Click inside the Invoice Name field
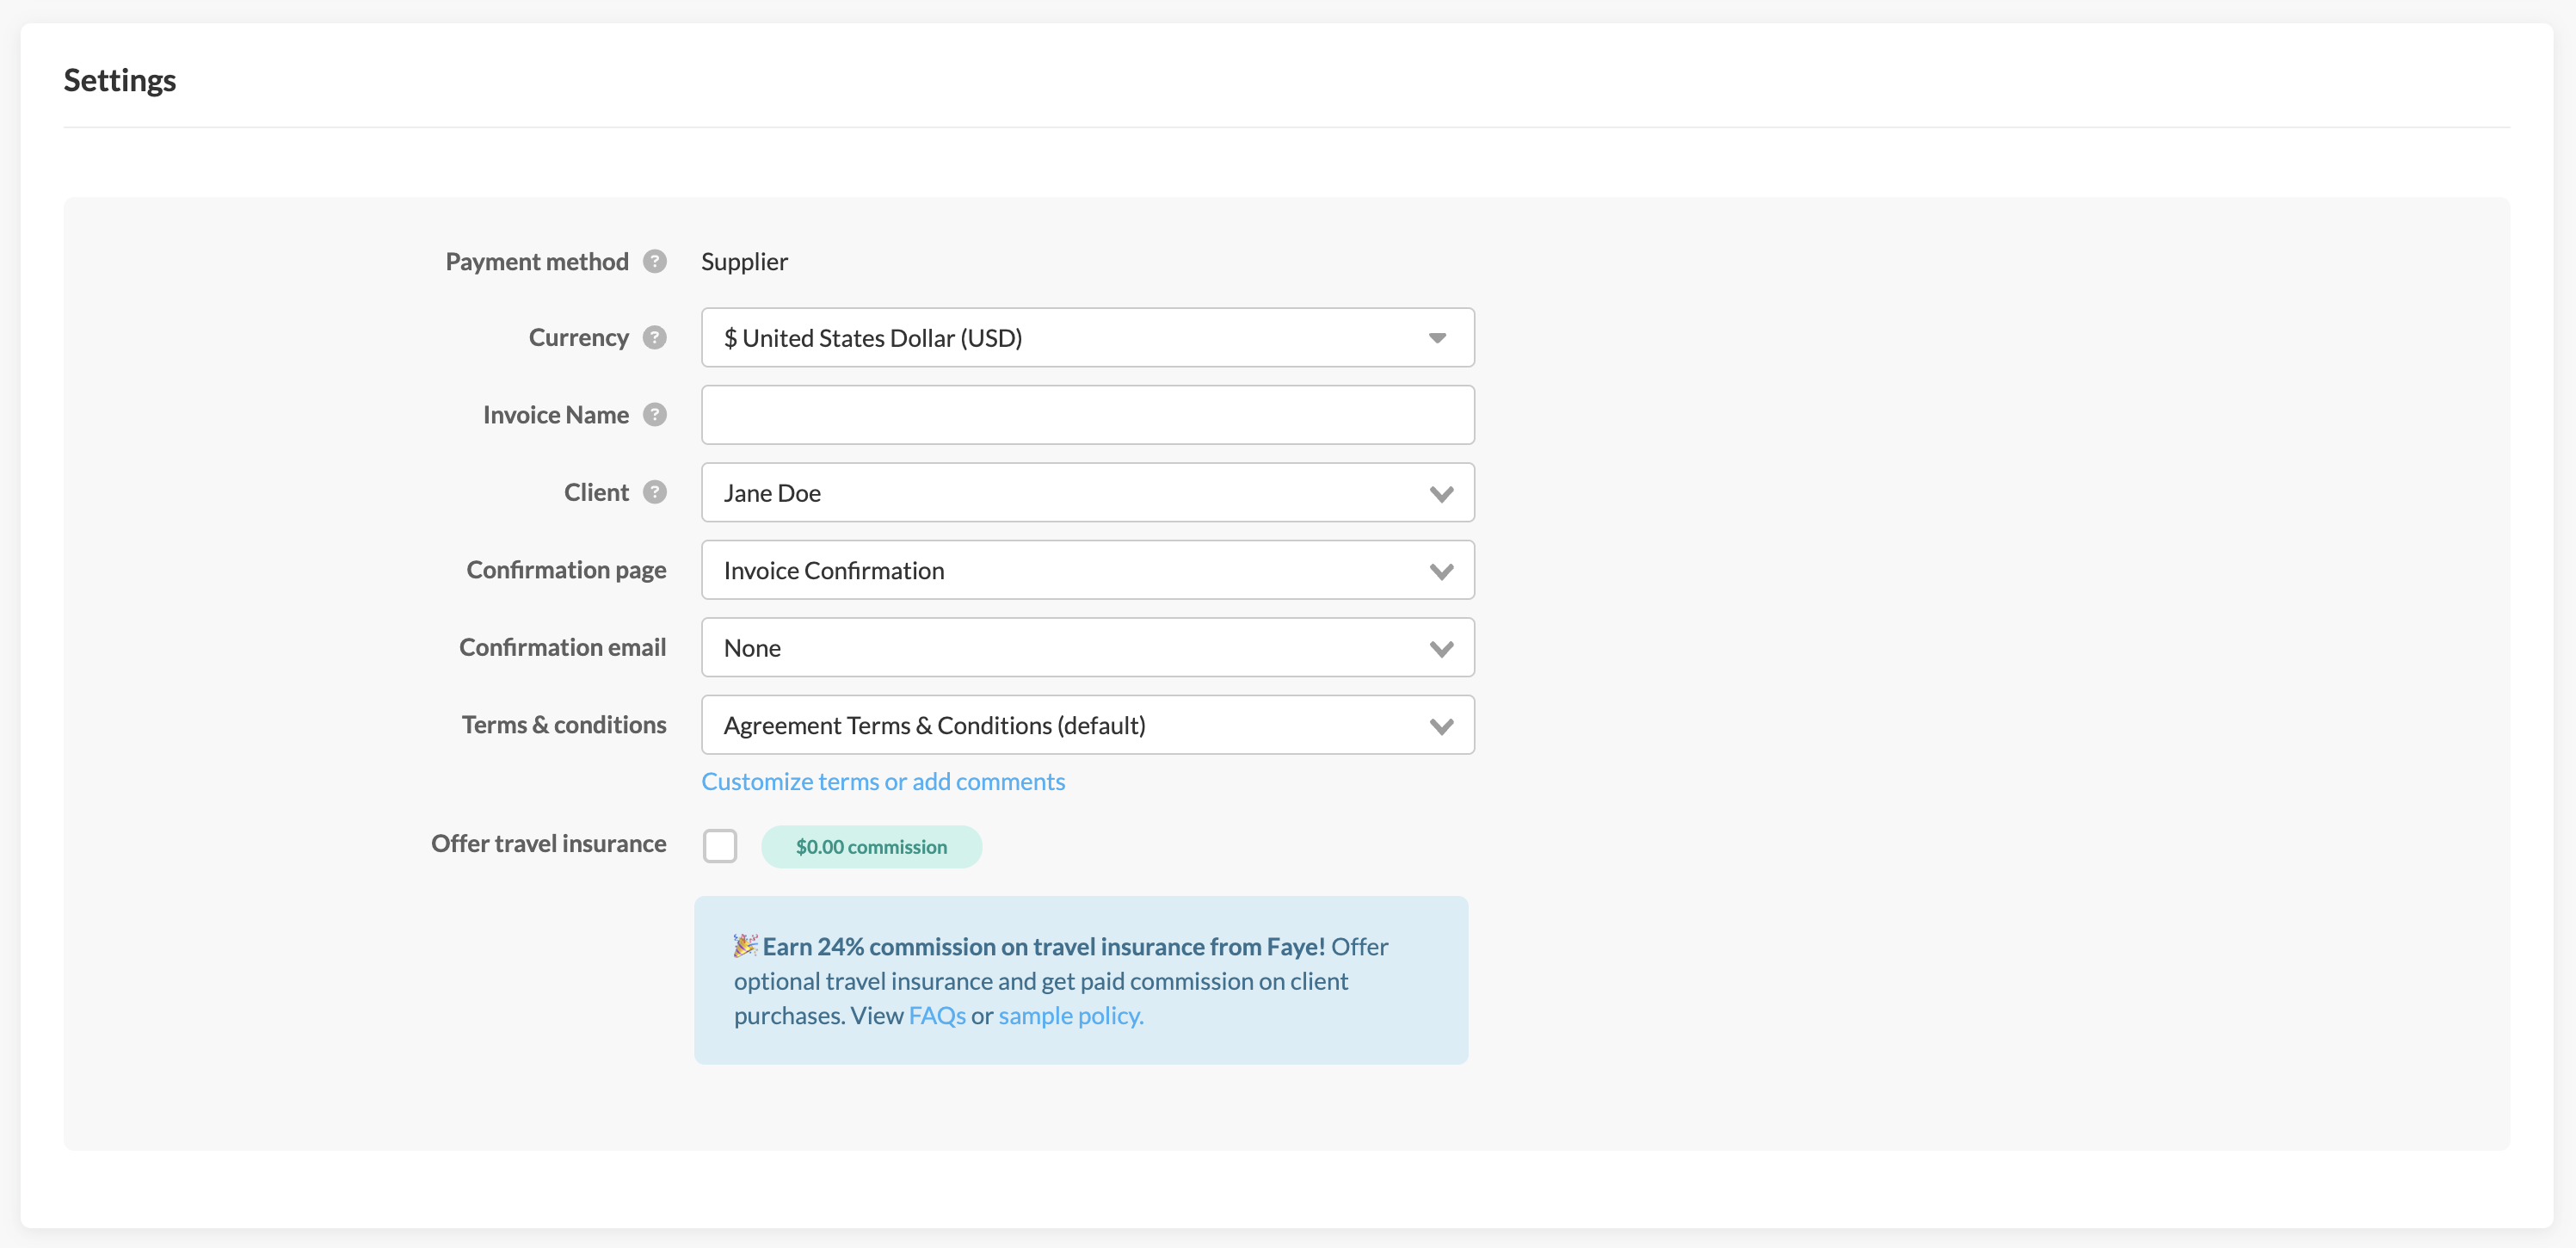Viewport: 2576px width, 1248px height. pyautogui.click(x=1086, y=415)
